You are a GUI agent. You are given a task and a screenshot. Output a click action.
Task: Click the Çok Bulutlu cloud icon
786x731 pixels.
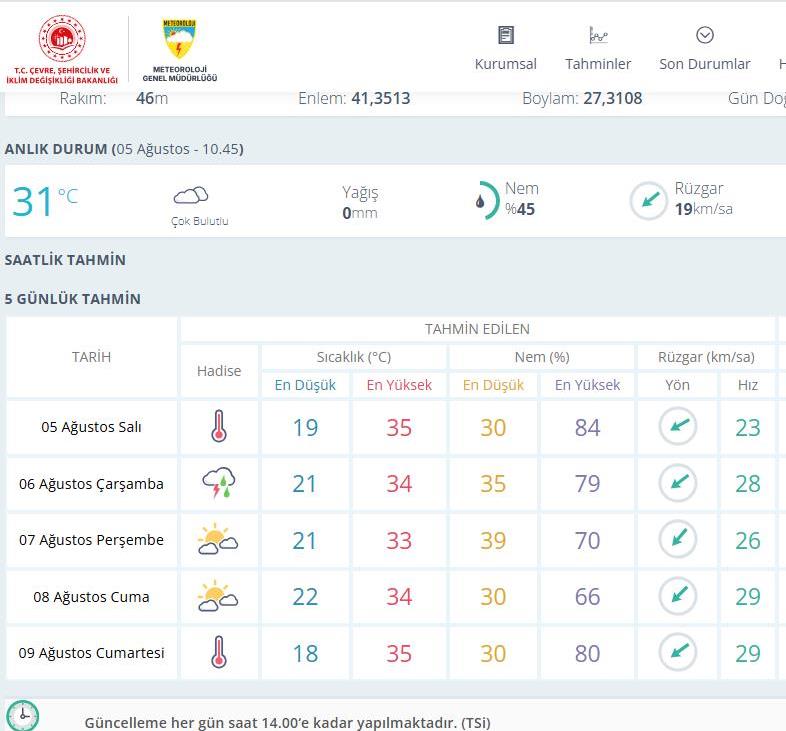191,195
